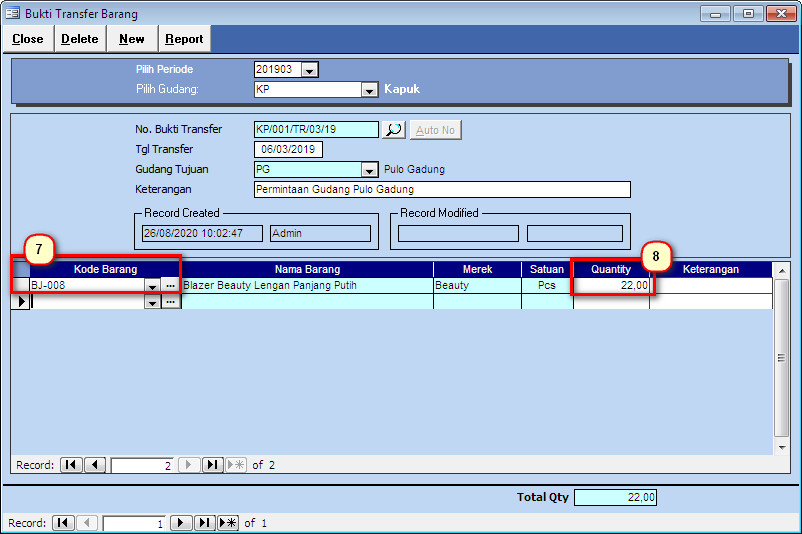802x534 pixels.
Task: Click the Close toolbar button
Action: tap(28, 39)
